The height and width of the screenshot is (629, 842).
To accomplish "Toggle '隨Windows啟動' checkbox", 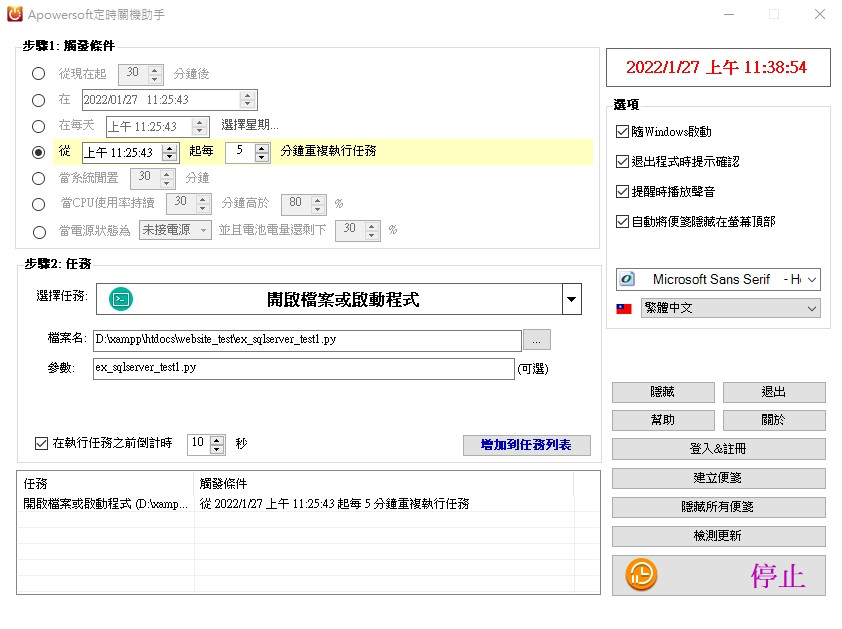I will (x=622, y=132).
